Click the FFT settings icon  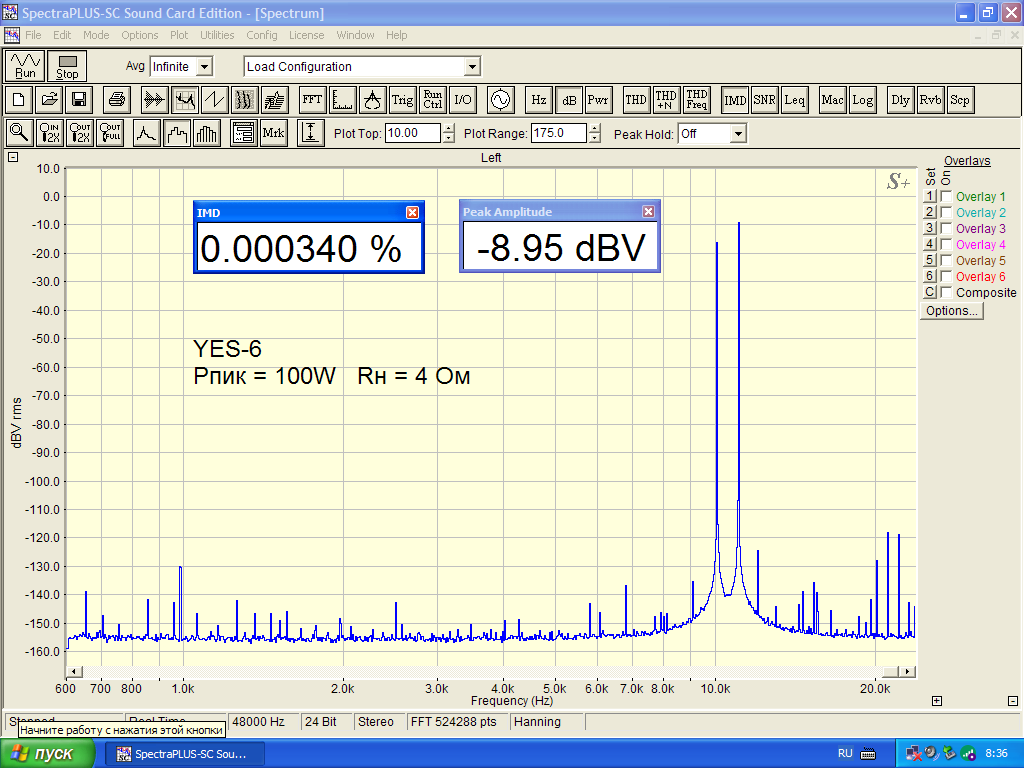coord(312,100)
